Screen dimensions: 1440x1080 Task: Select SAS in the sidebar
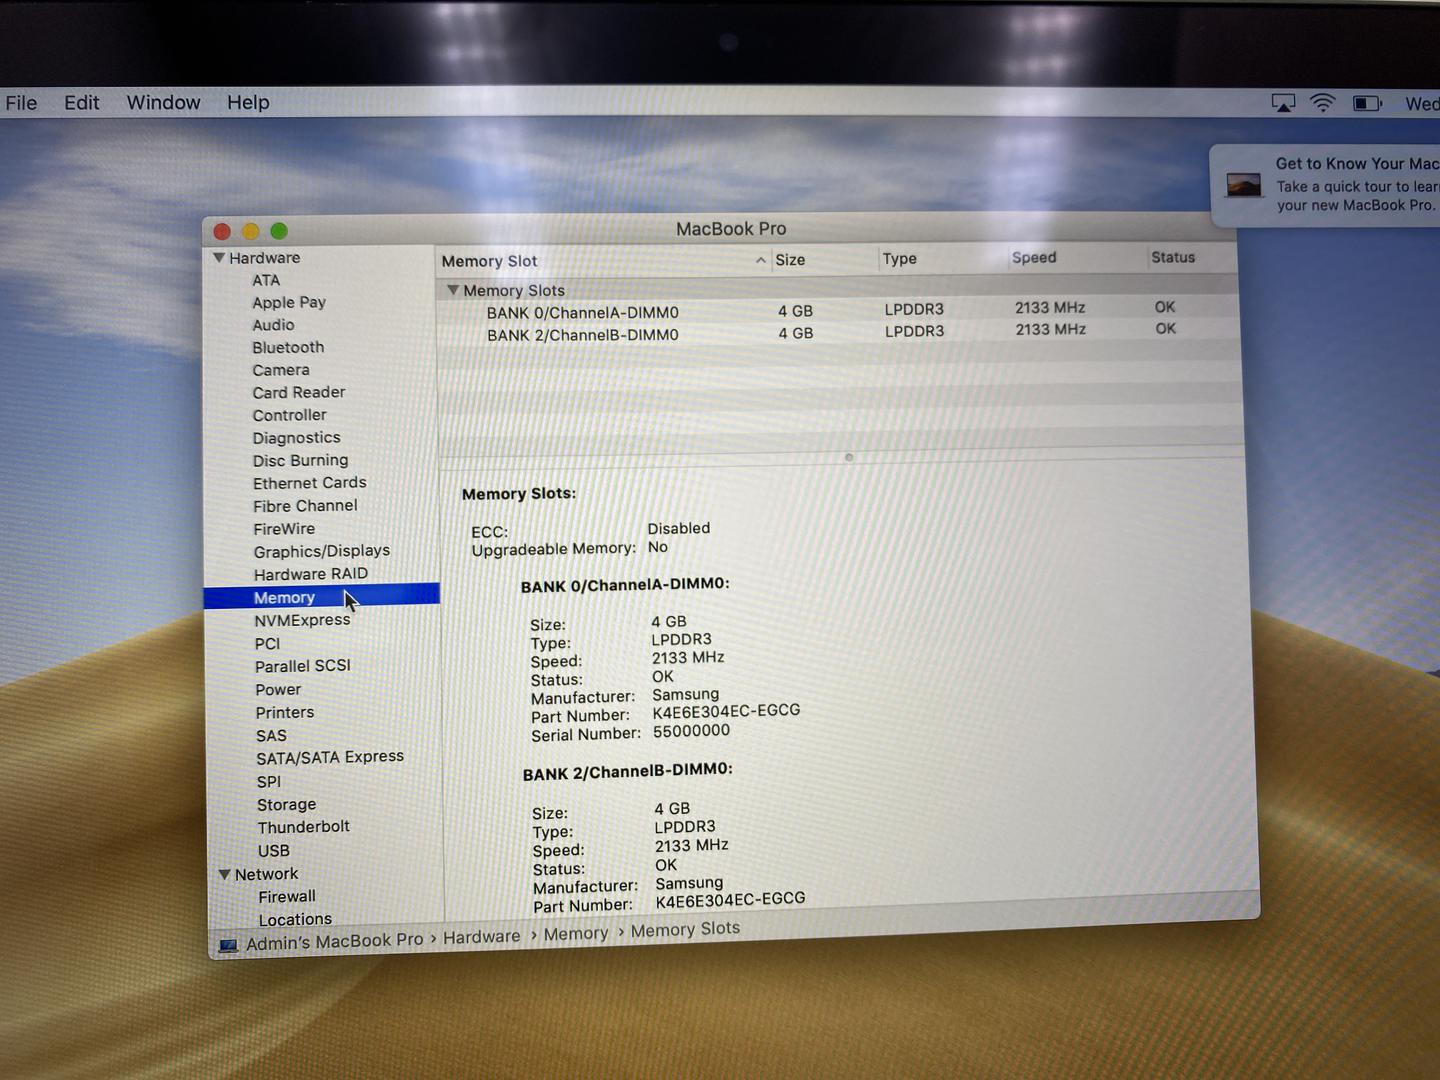pyautogui.click(x=271, y=736)
